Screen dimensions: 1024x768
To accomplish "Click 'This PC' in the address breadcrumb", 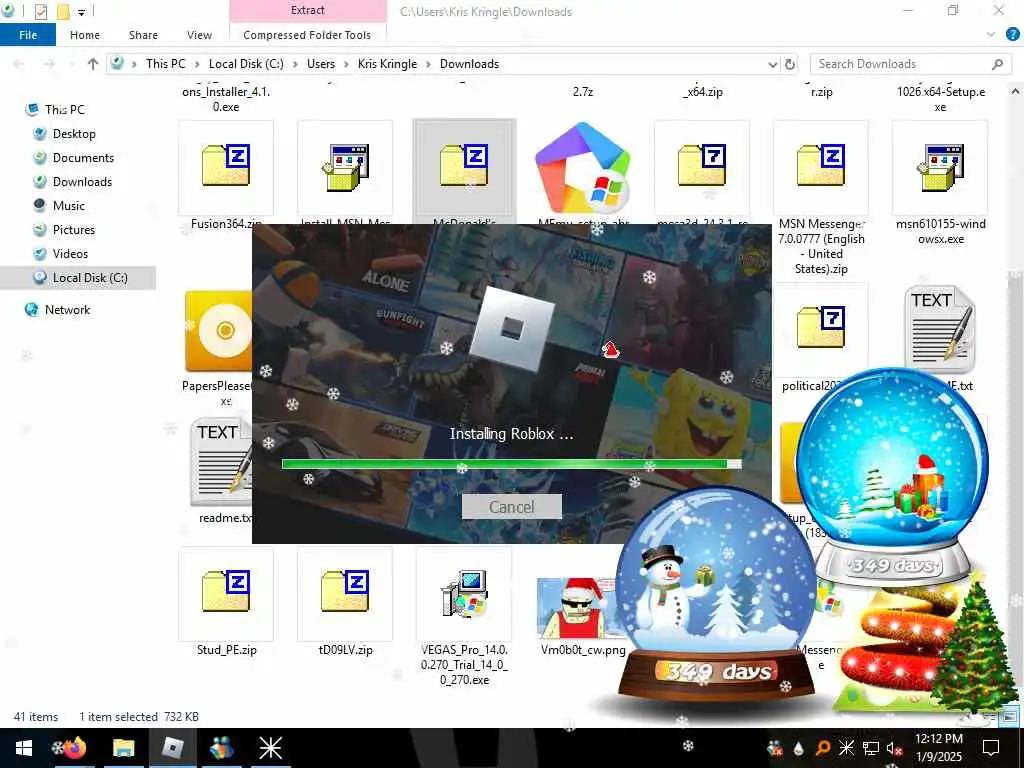I will coord(166,64).
